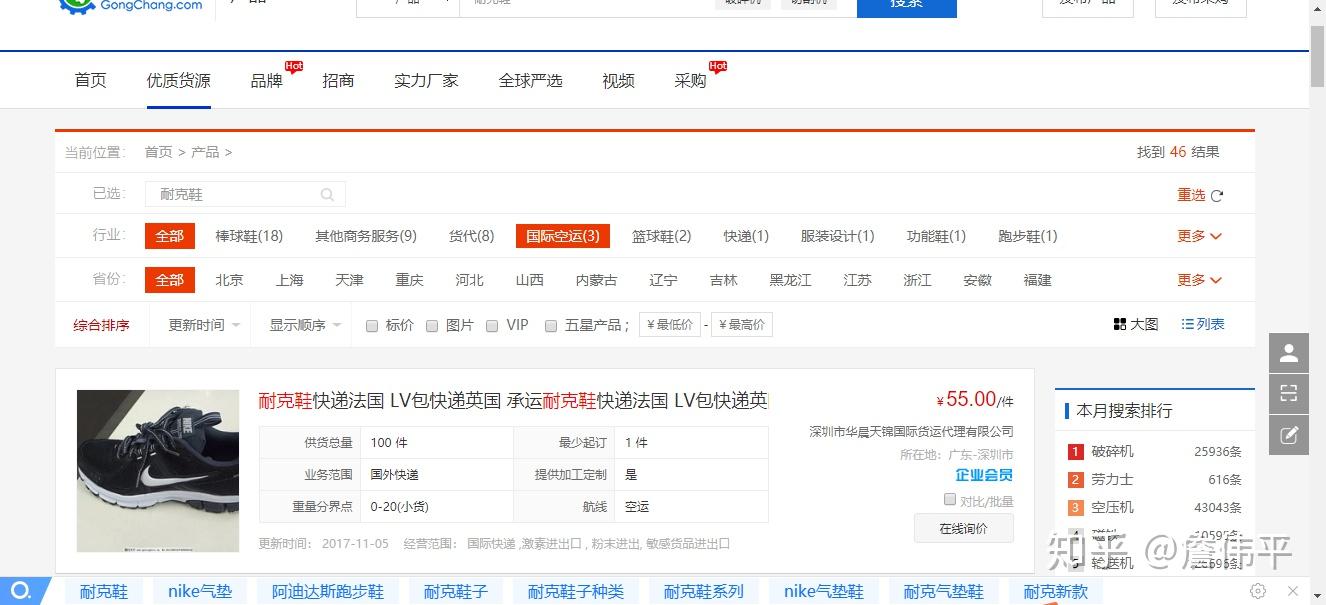Open the 品牌 nav item
Image resolution: width=1326 pixels, height=605 pixels.
pyautogui.click(x=266, y=80)
